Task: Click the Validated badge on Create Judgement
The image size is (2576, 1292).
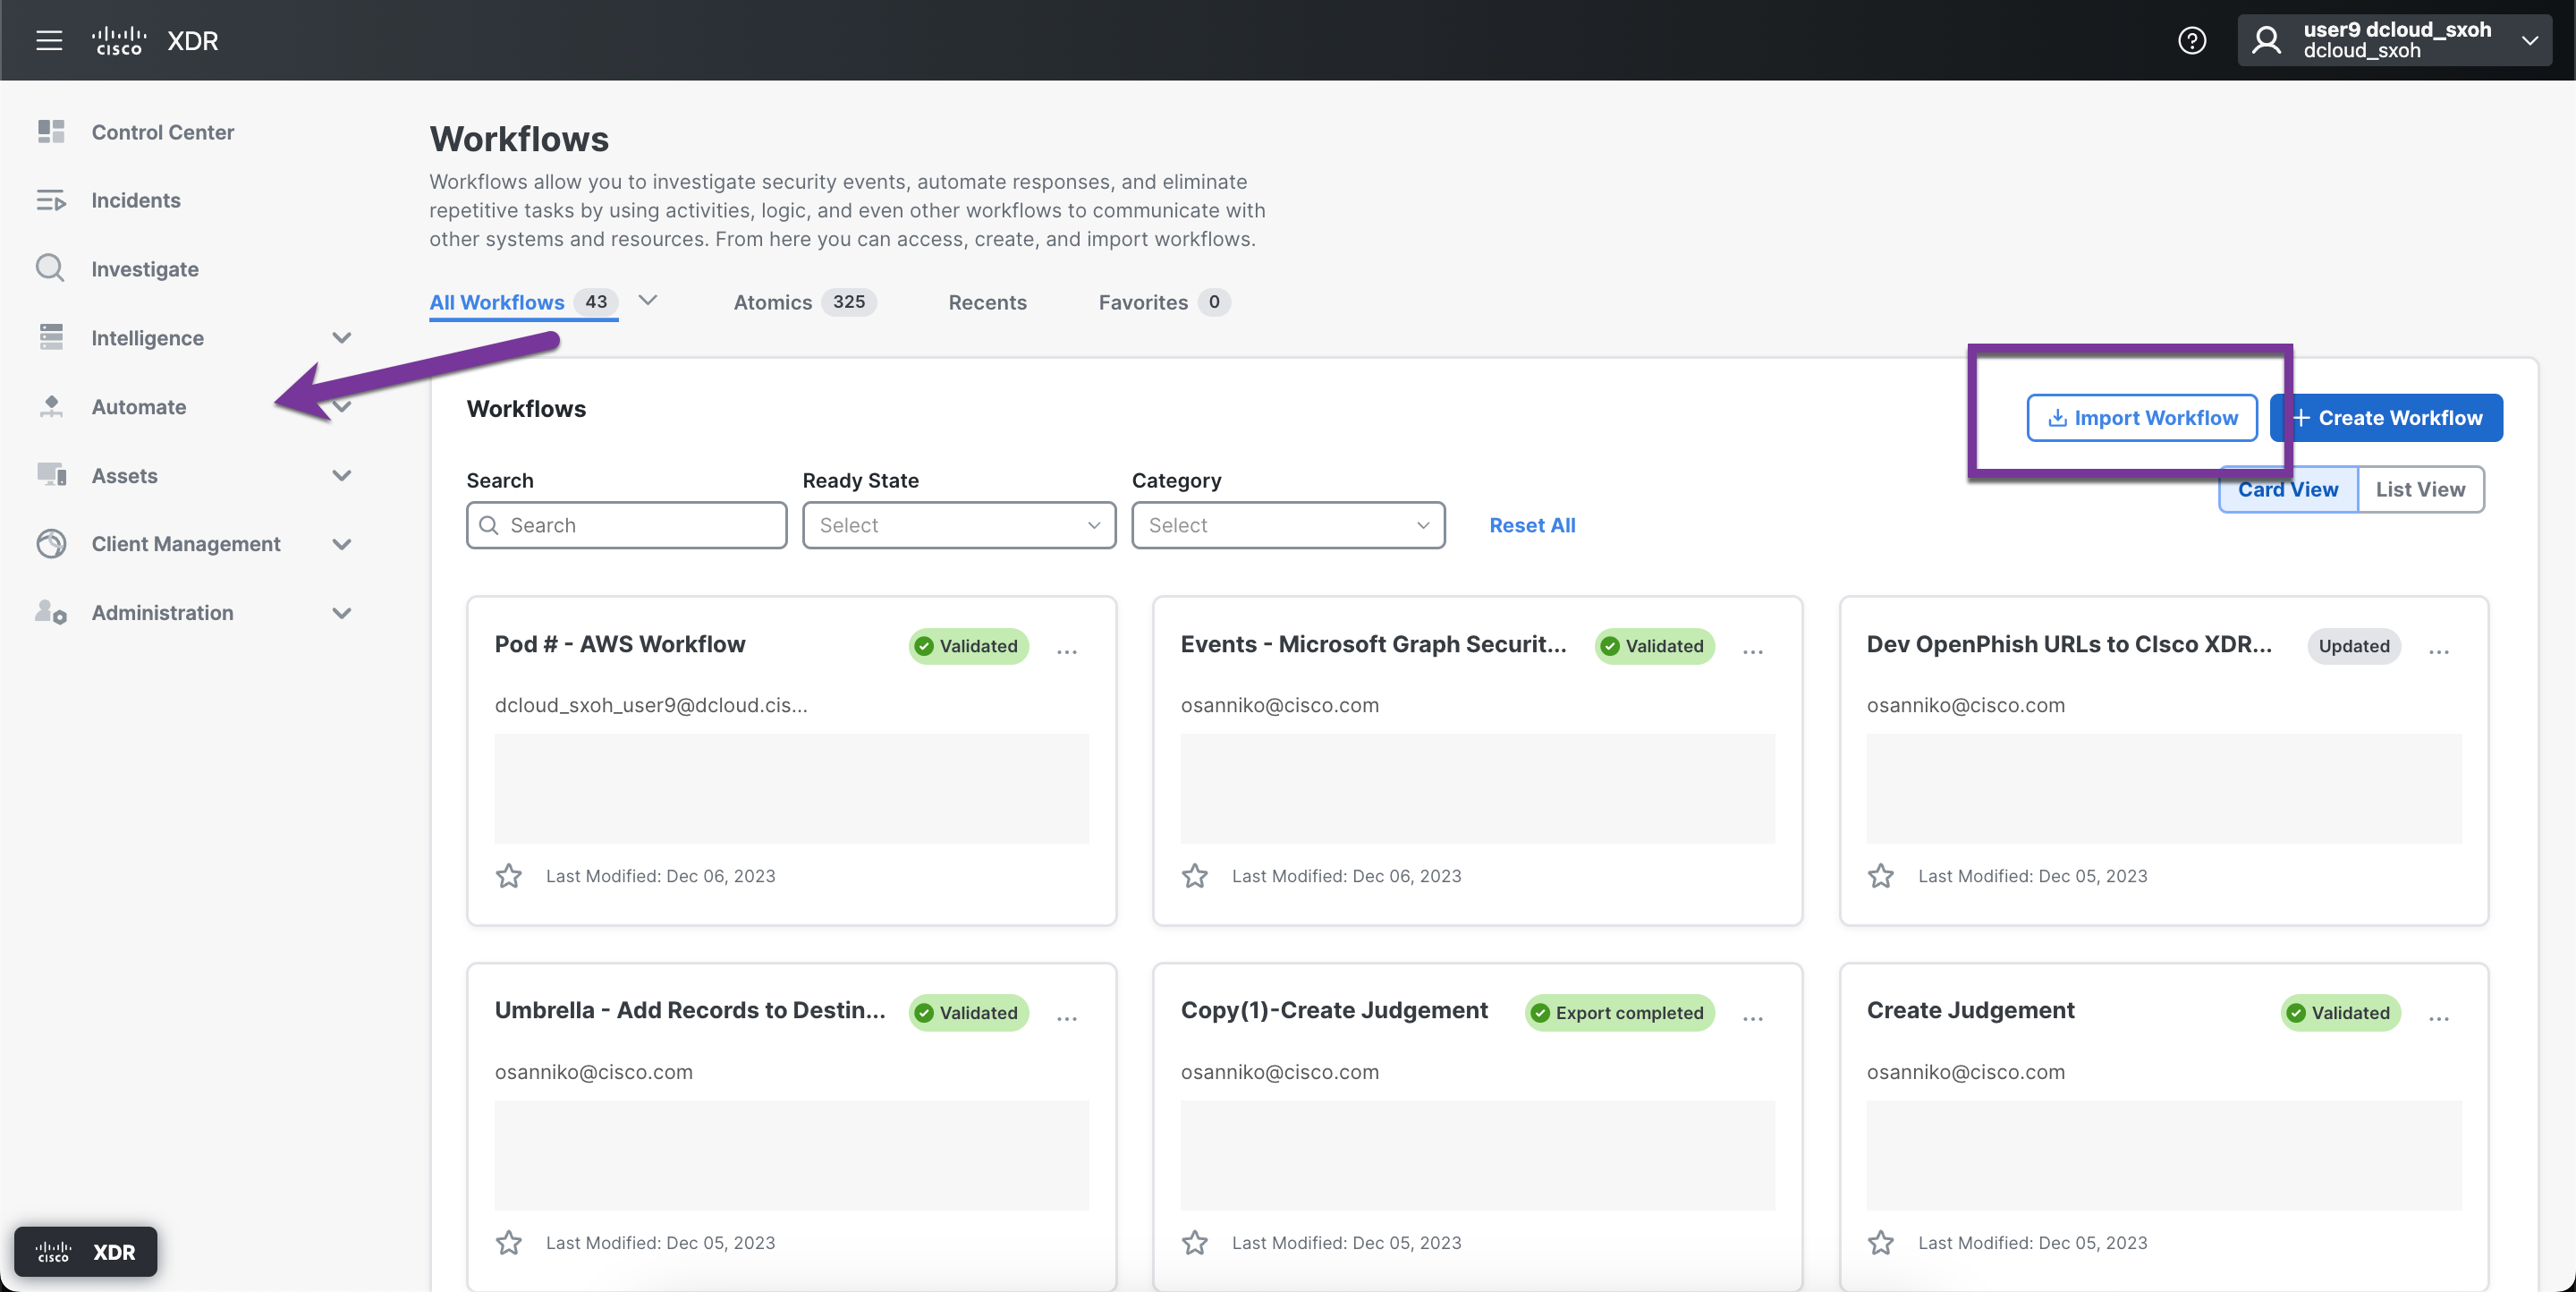Action: (2340, 1012)
